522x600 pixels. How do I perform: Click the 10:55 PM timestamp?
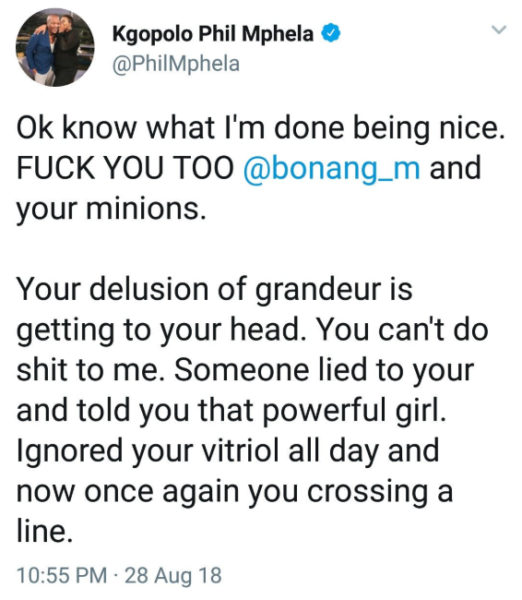(x=62, y=575)
